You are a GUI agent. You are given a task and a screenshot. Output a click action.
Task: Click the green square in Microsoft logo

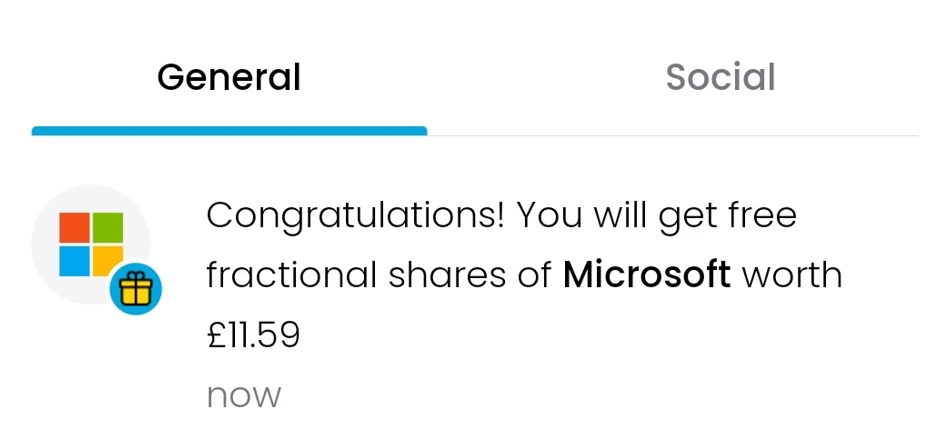point(108,227)
